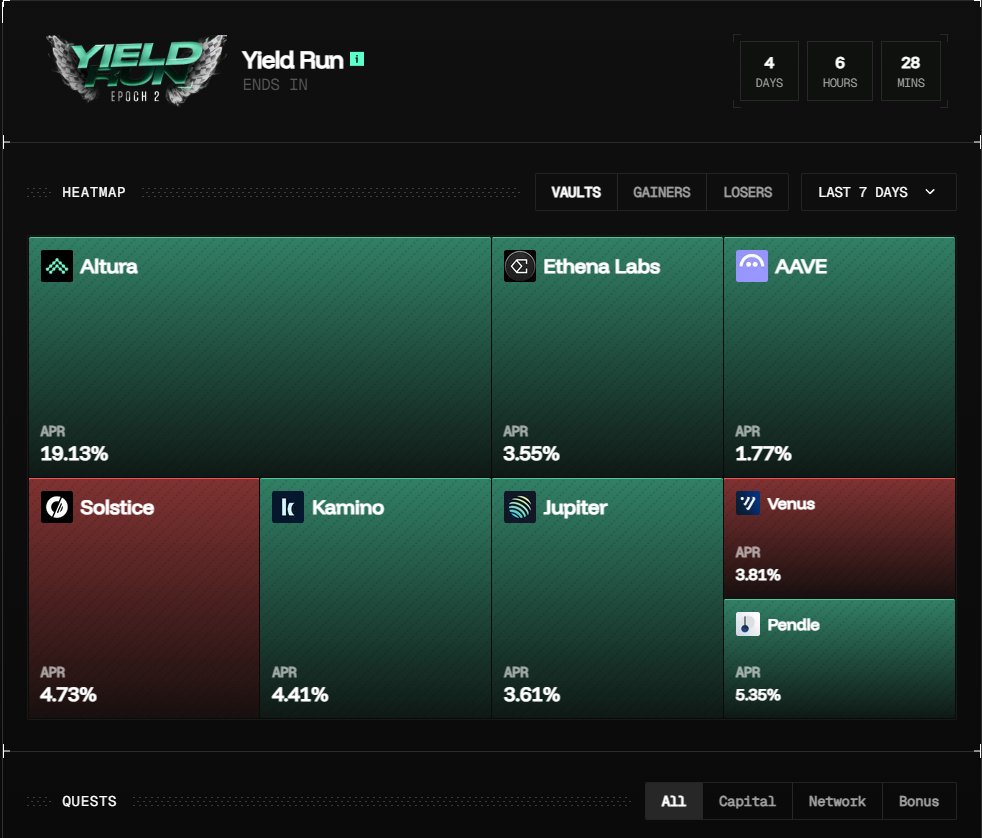The height and width of the screenshot is (838, 982).
Task: Open the Last 7 Days dropdown
Action: 879,192
